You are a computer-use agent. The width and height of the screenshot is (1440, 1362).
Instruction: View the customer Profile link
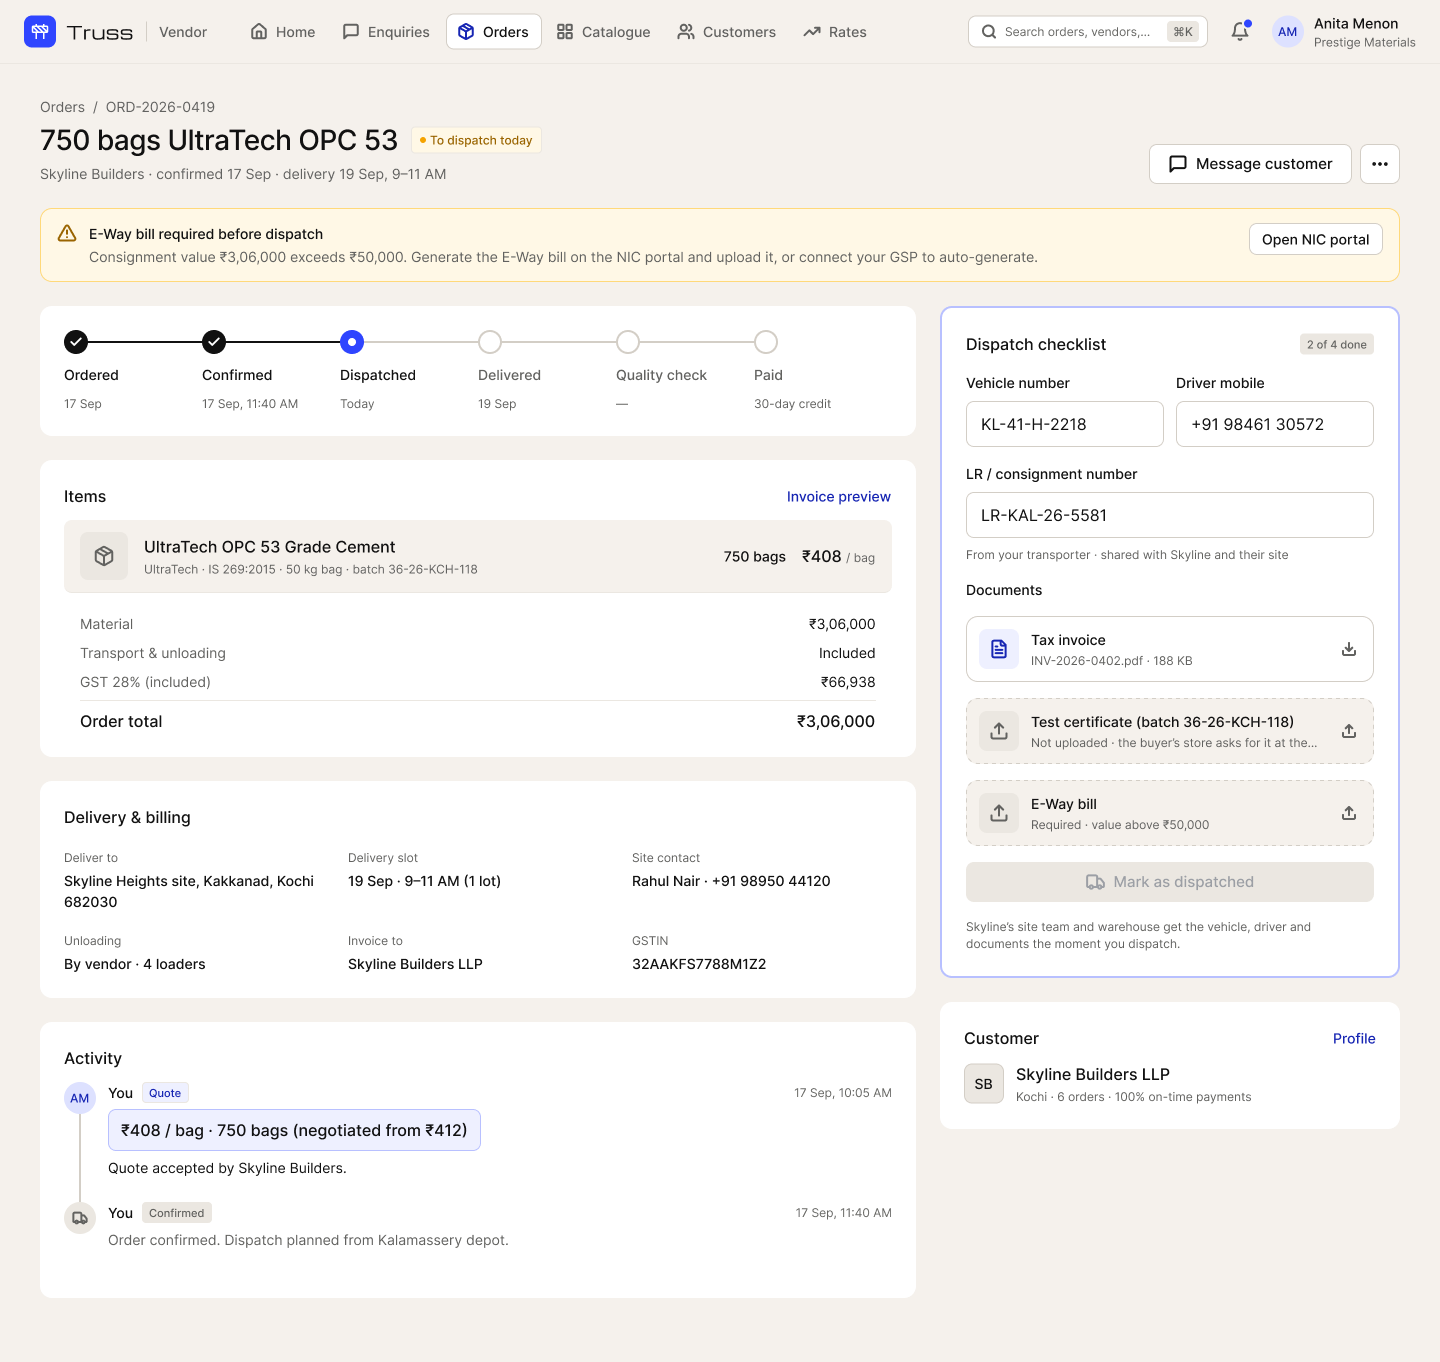click(x=1354, y=1038)
